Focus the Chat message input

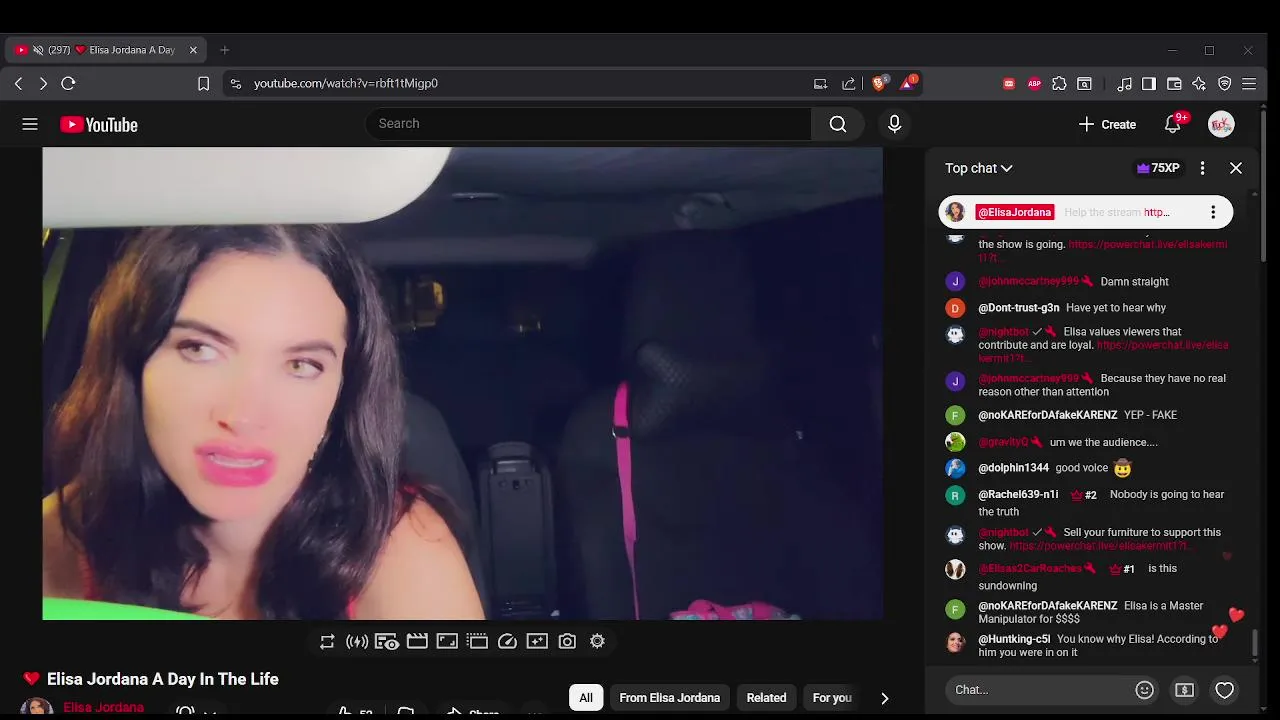click(1036, 690)
